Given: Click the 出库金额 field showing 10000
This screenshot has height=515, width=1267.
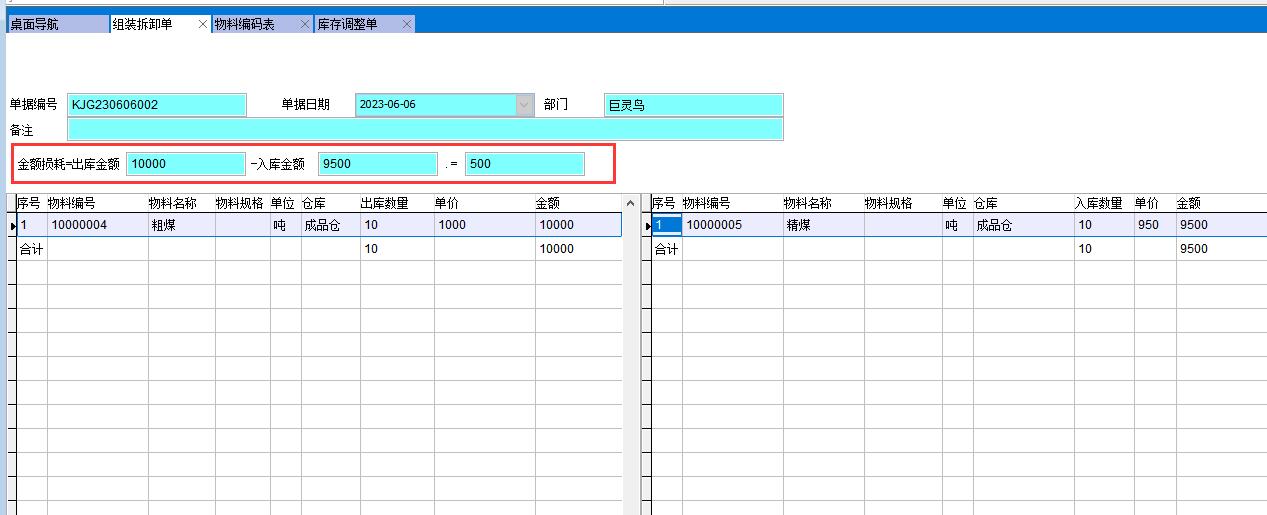Looking at the screenshot, I should click(x=185, y=164).
